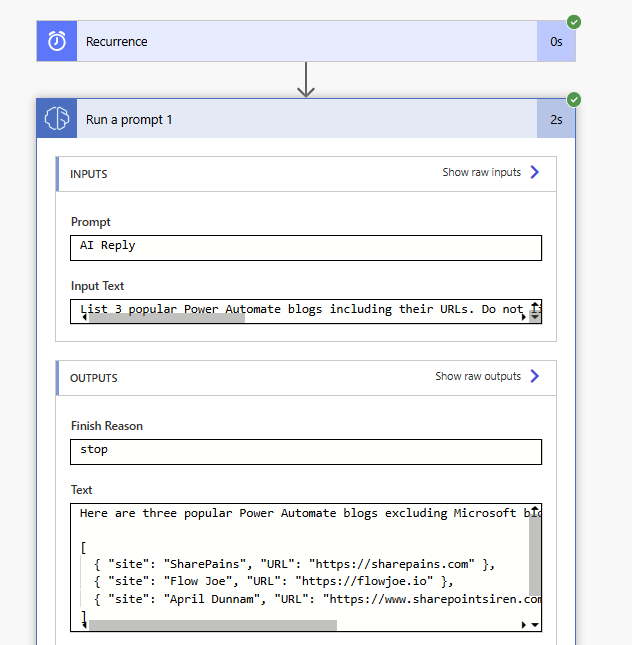Click chevron next to Show raw outputs
632x645 pixels.
[x=534, y=376]
